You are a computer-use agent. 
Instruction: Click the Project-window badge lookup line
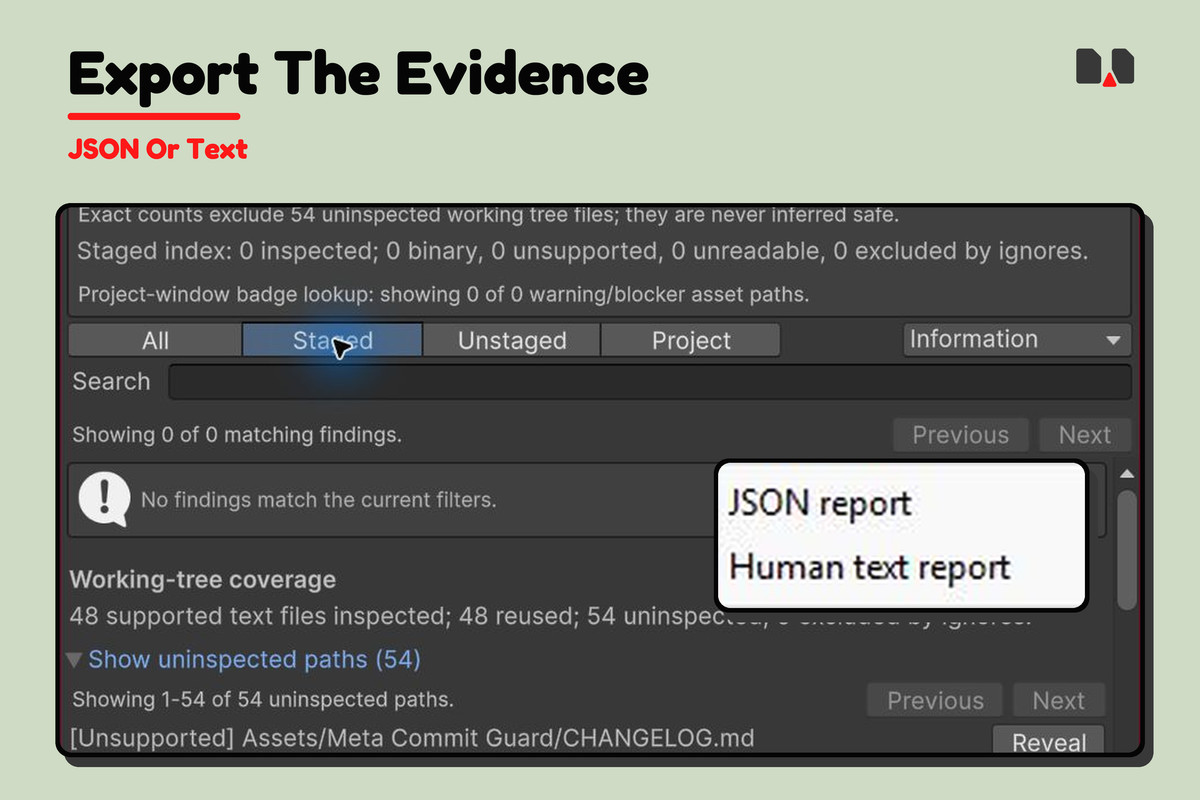(x=443, y=295)
